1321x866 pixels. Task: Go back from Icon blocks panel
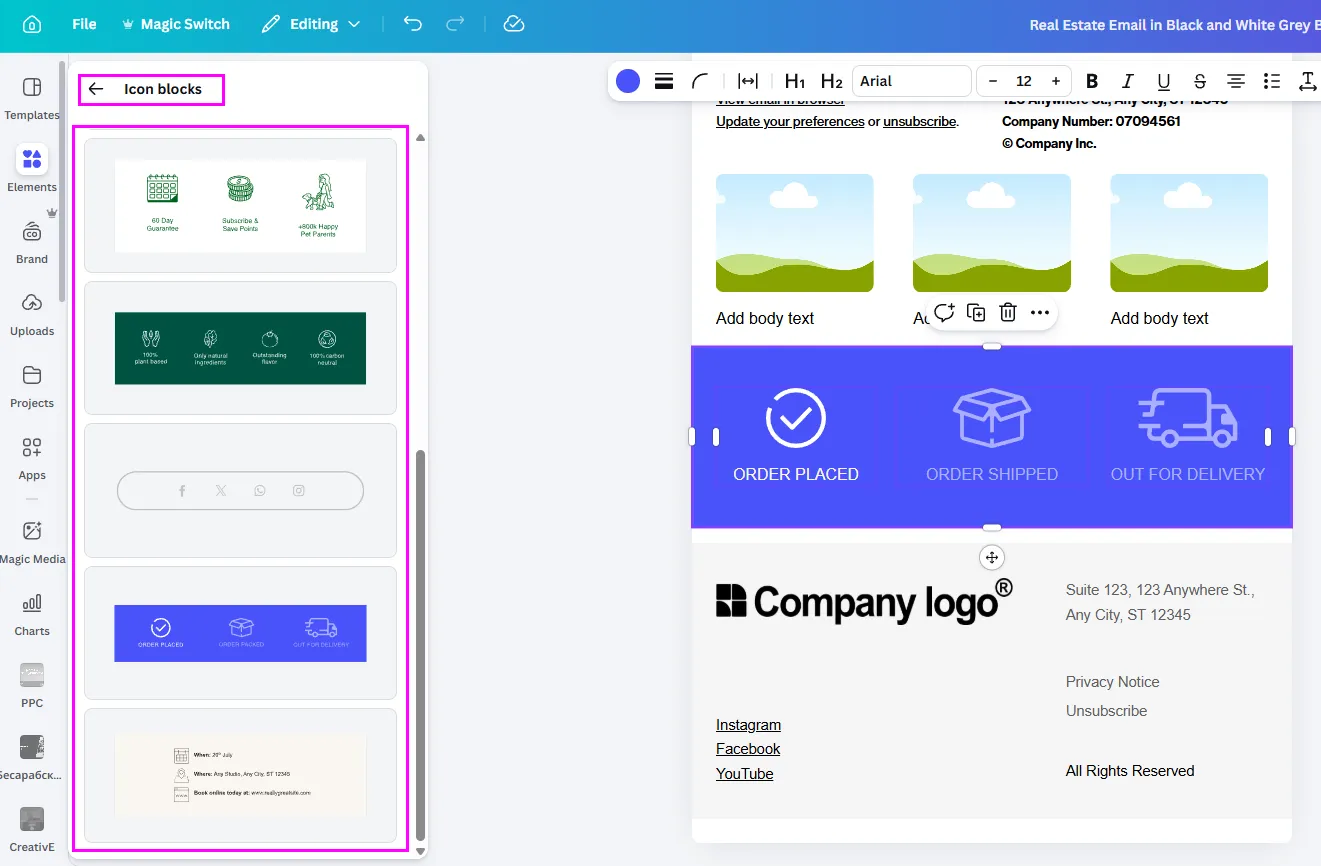click(x=96, y=89)
